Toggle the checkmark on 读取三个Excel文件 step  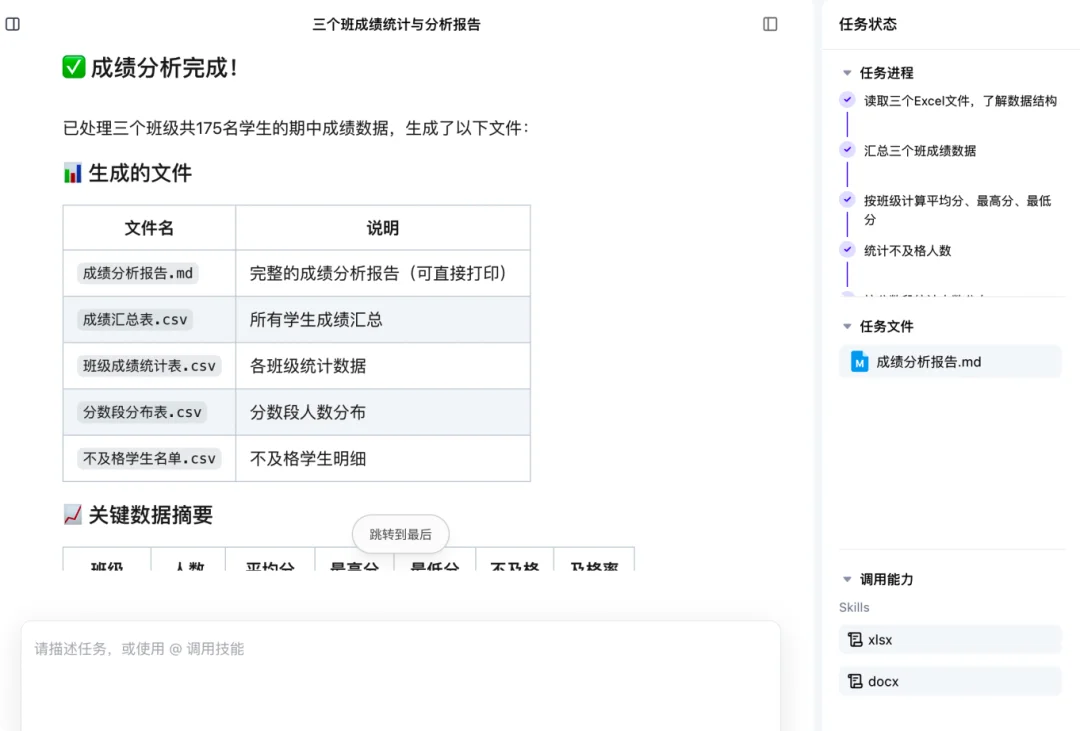(x=845, y=100)
